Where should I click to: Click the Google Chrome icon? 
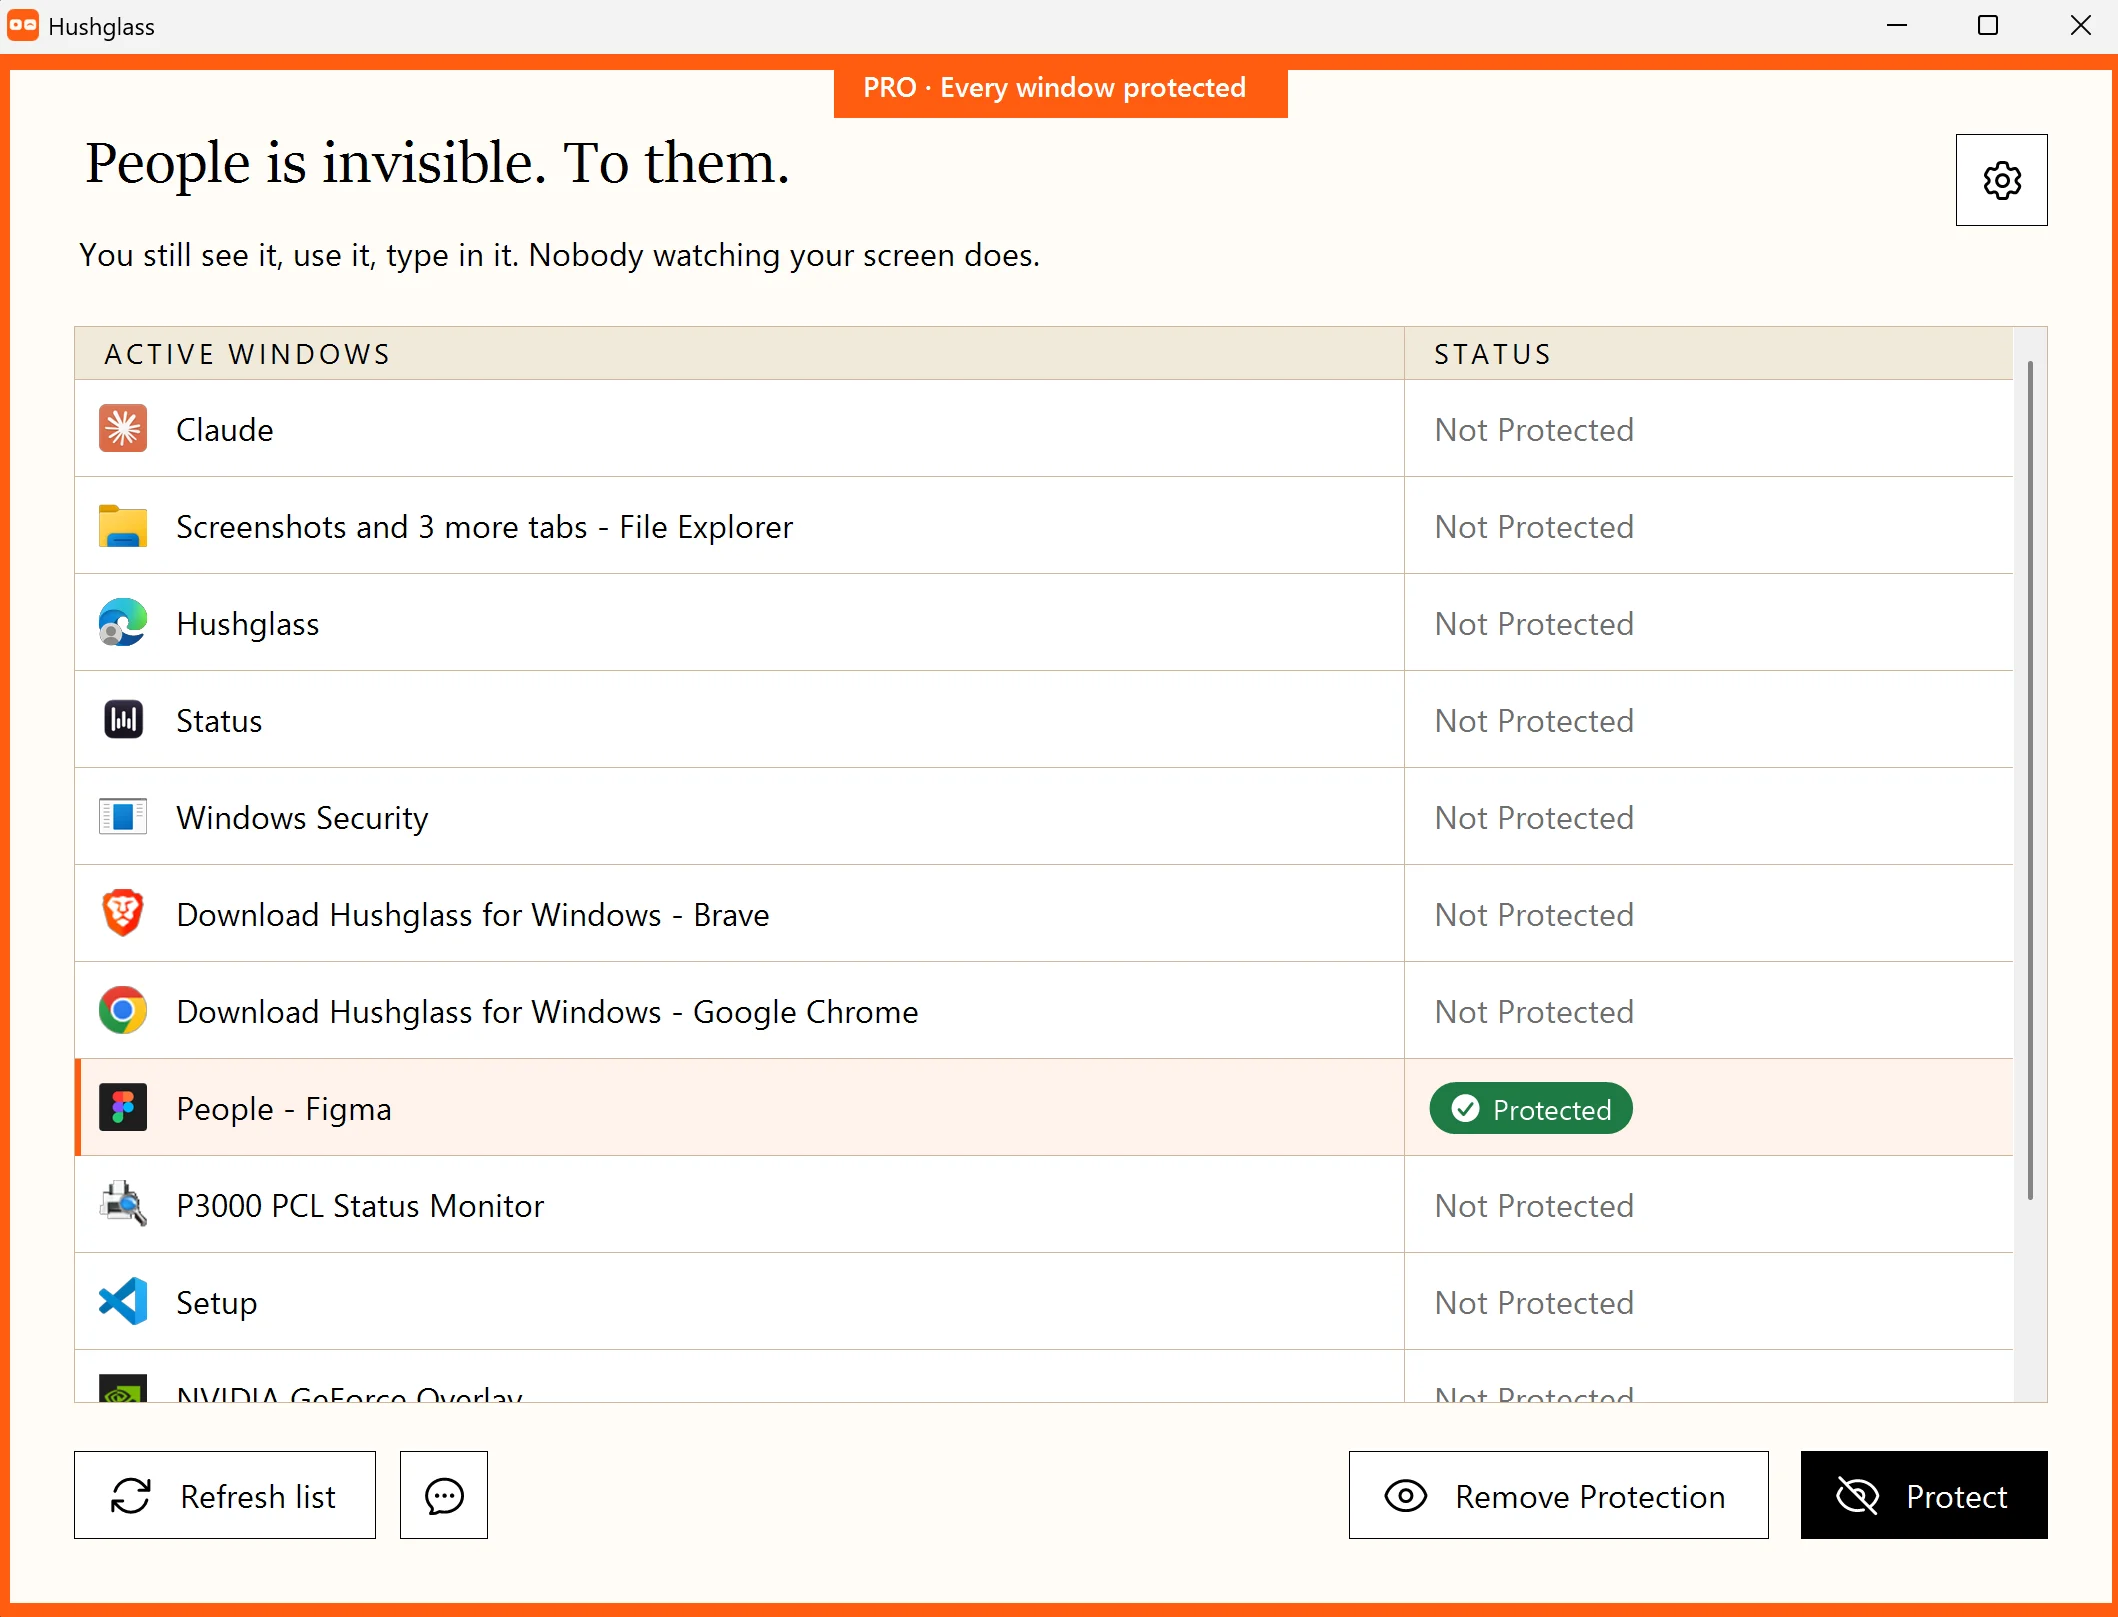123,1011
